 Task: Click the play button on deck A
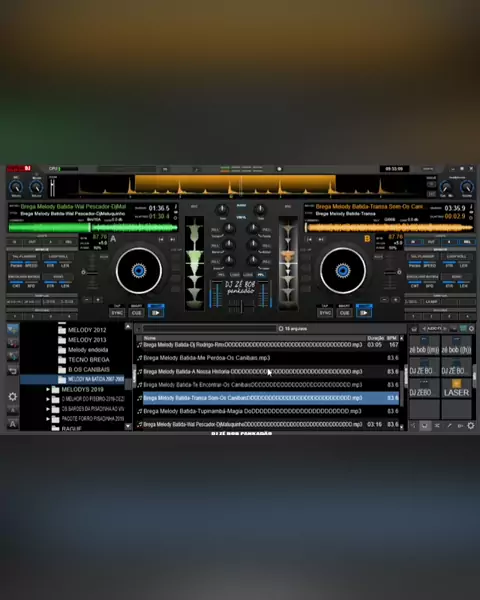[x=156, y=313]
